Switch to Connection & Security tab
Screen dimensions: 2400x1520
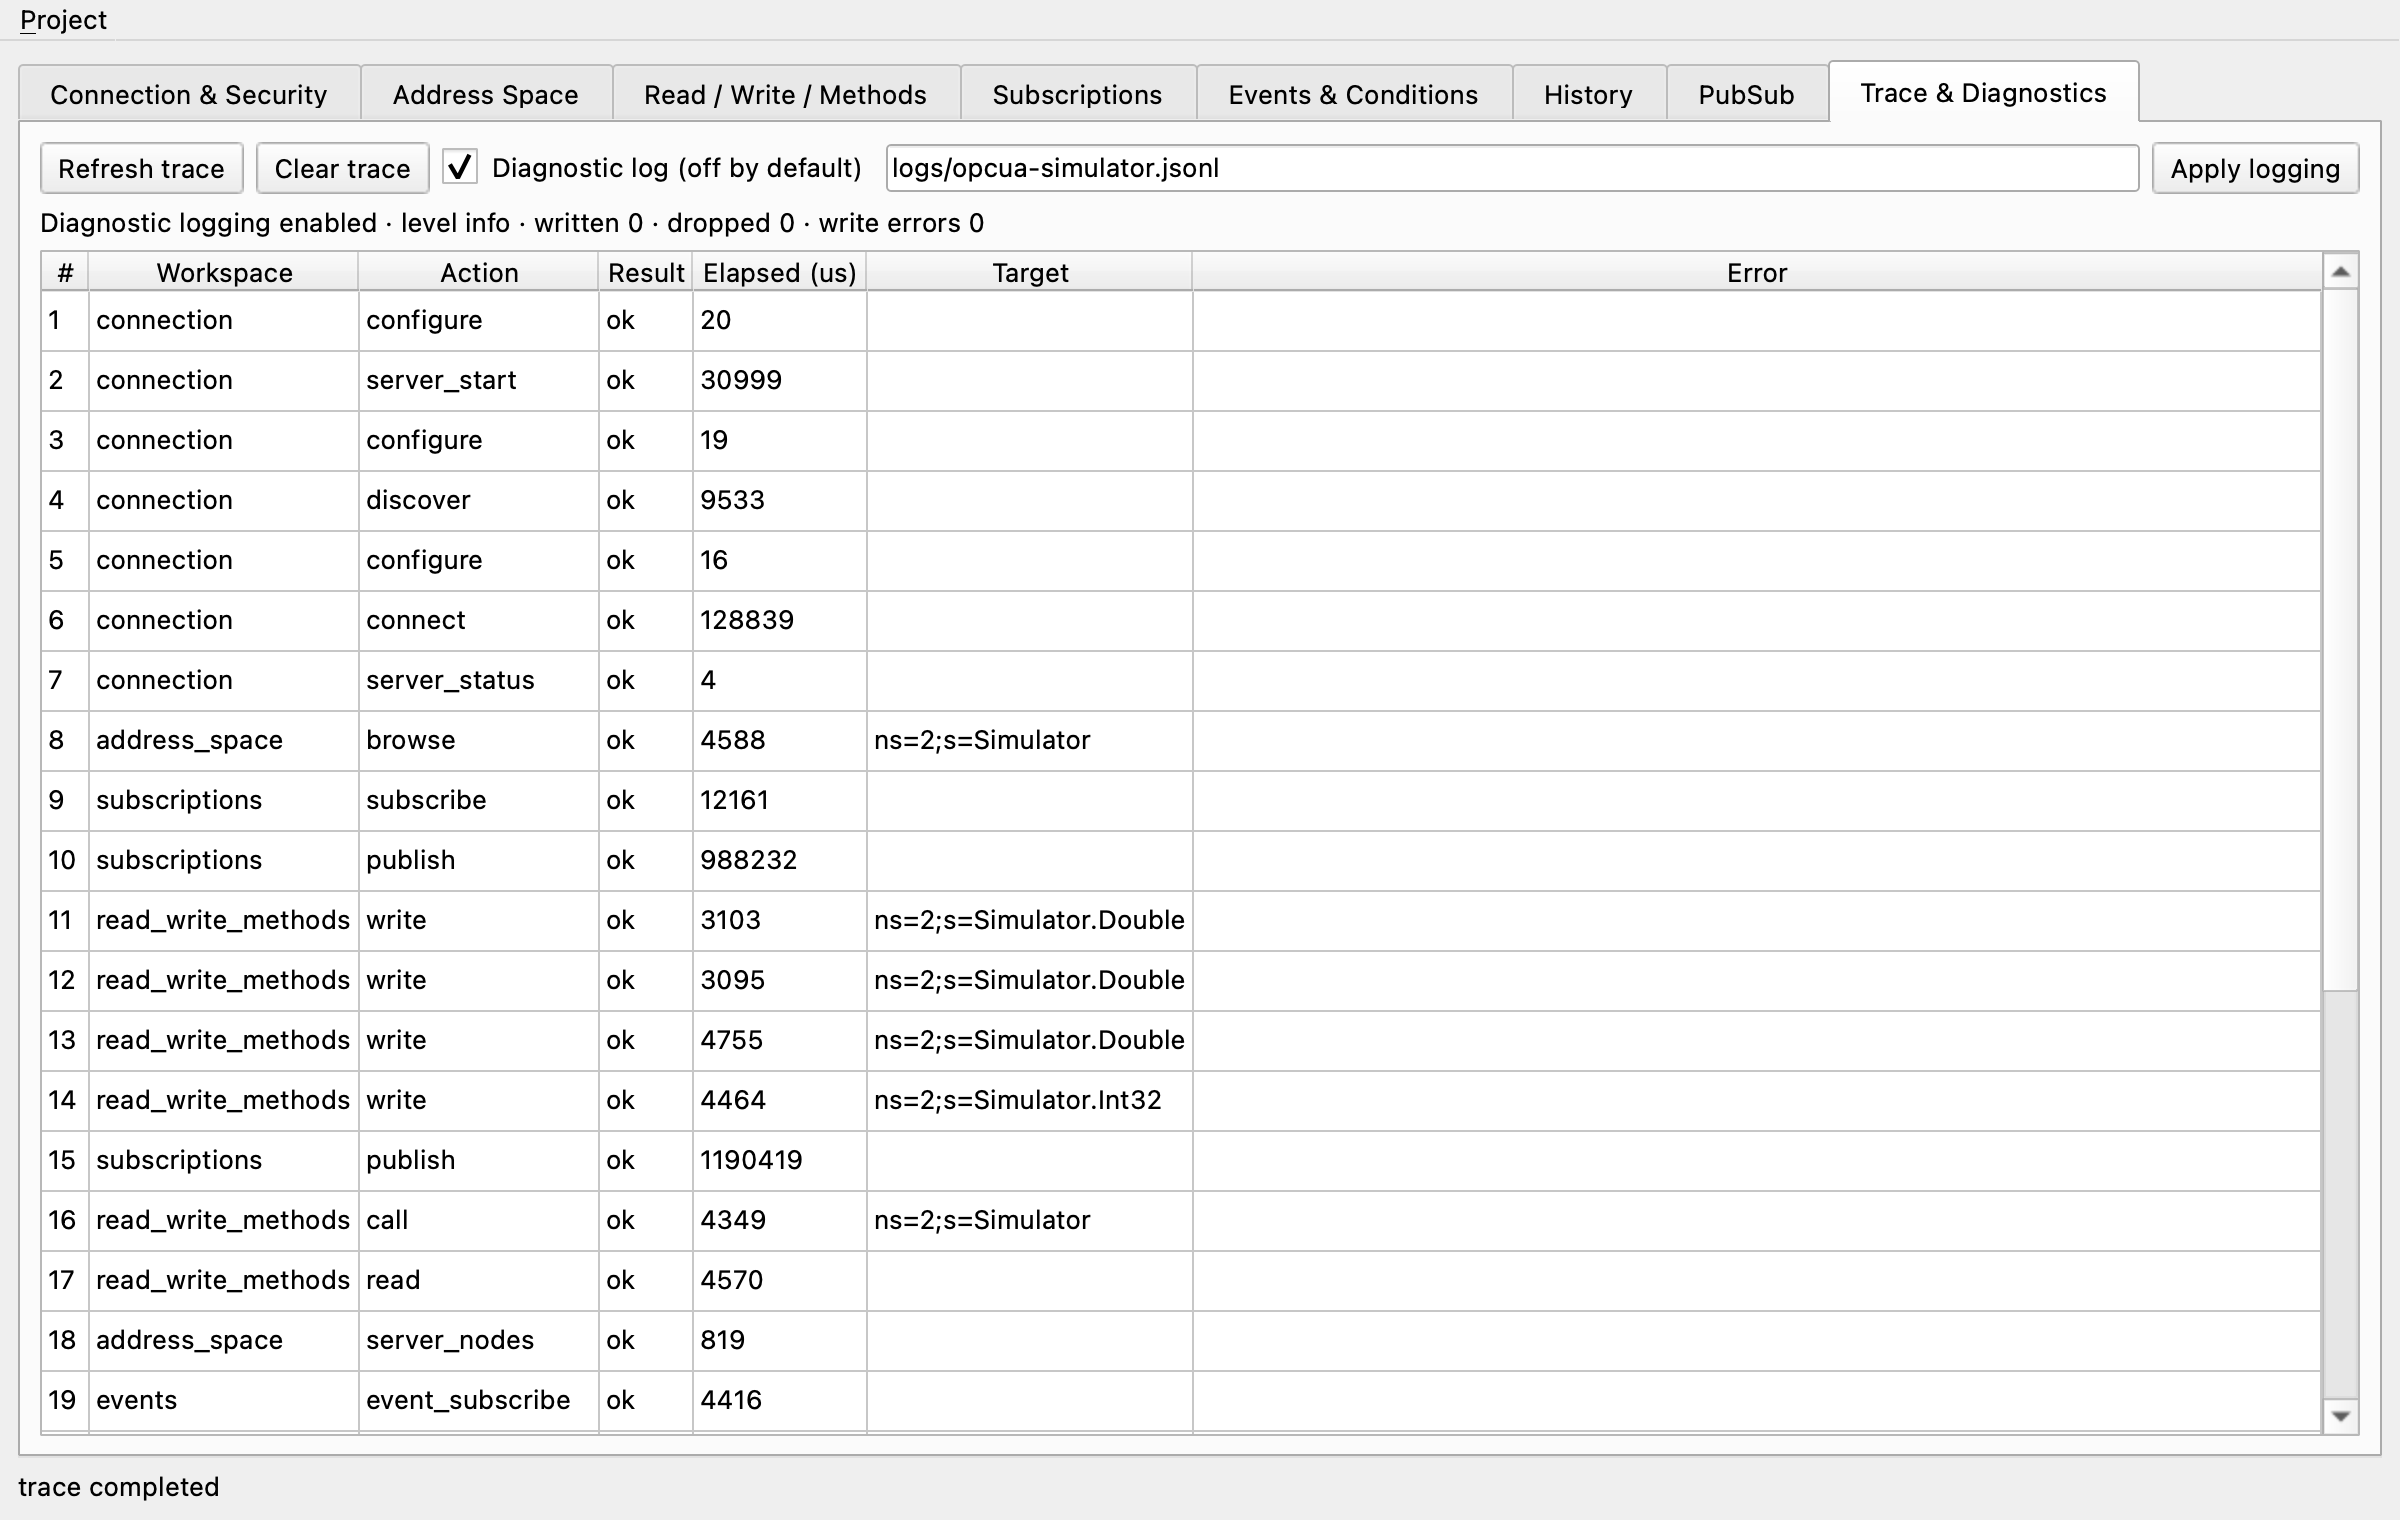(189, 95)
